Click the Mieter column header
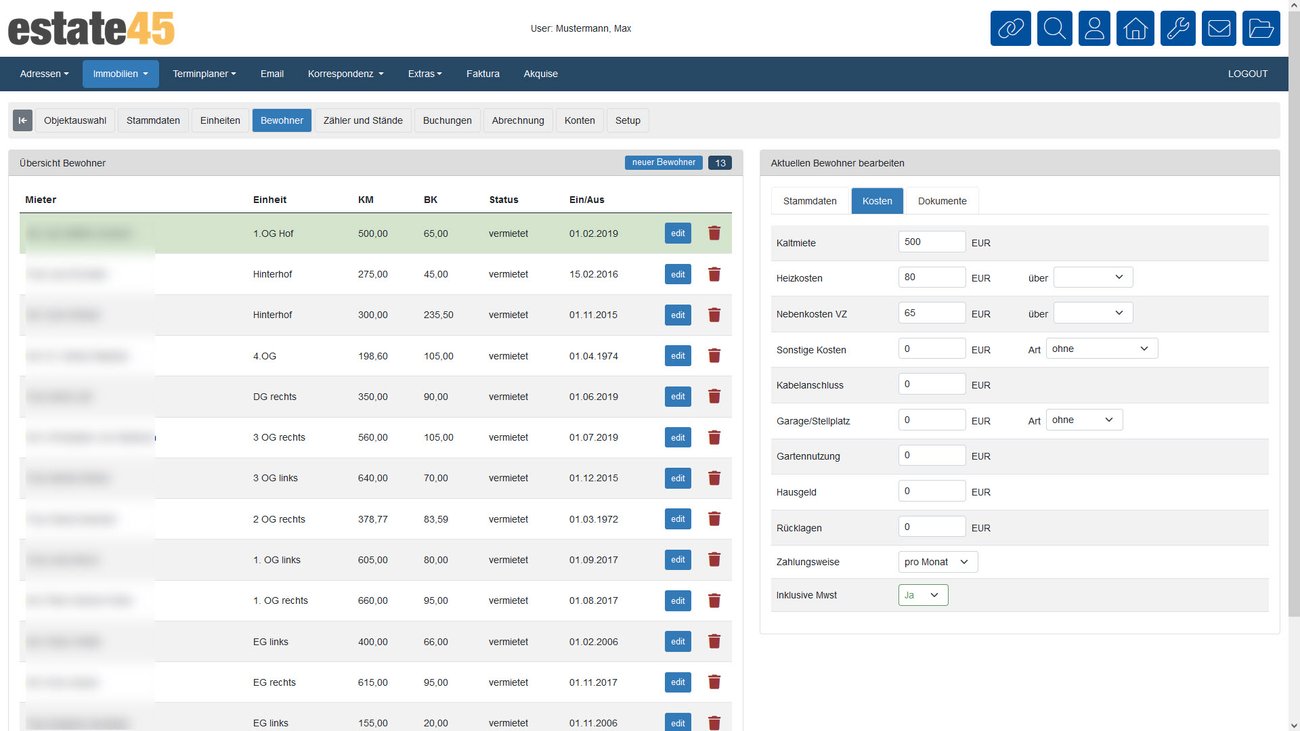Screen dimensions: 1300x731 41,200
